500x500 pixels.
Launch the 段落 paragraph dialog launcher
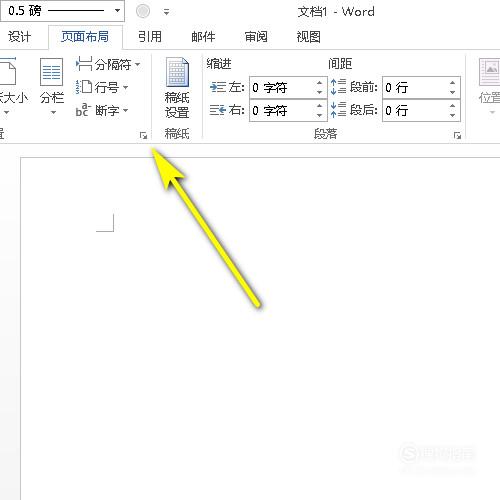point(457,135)
